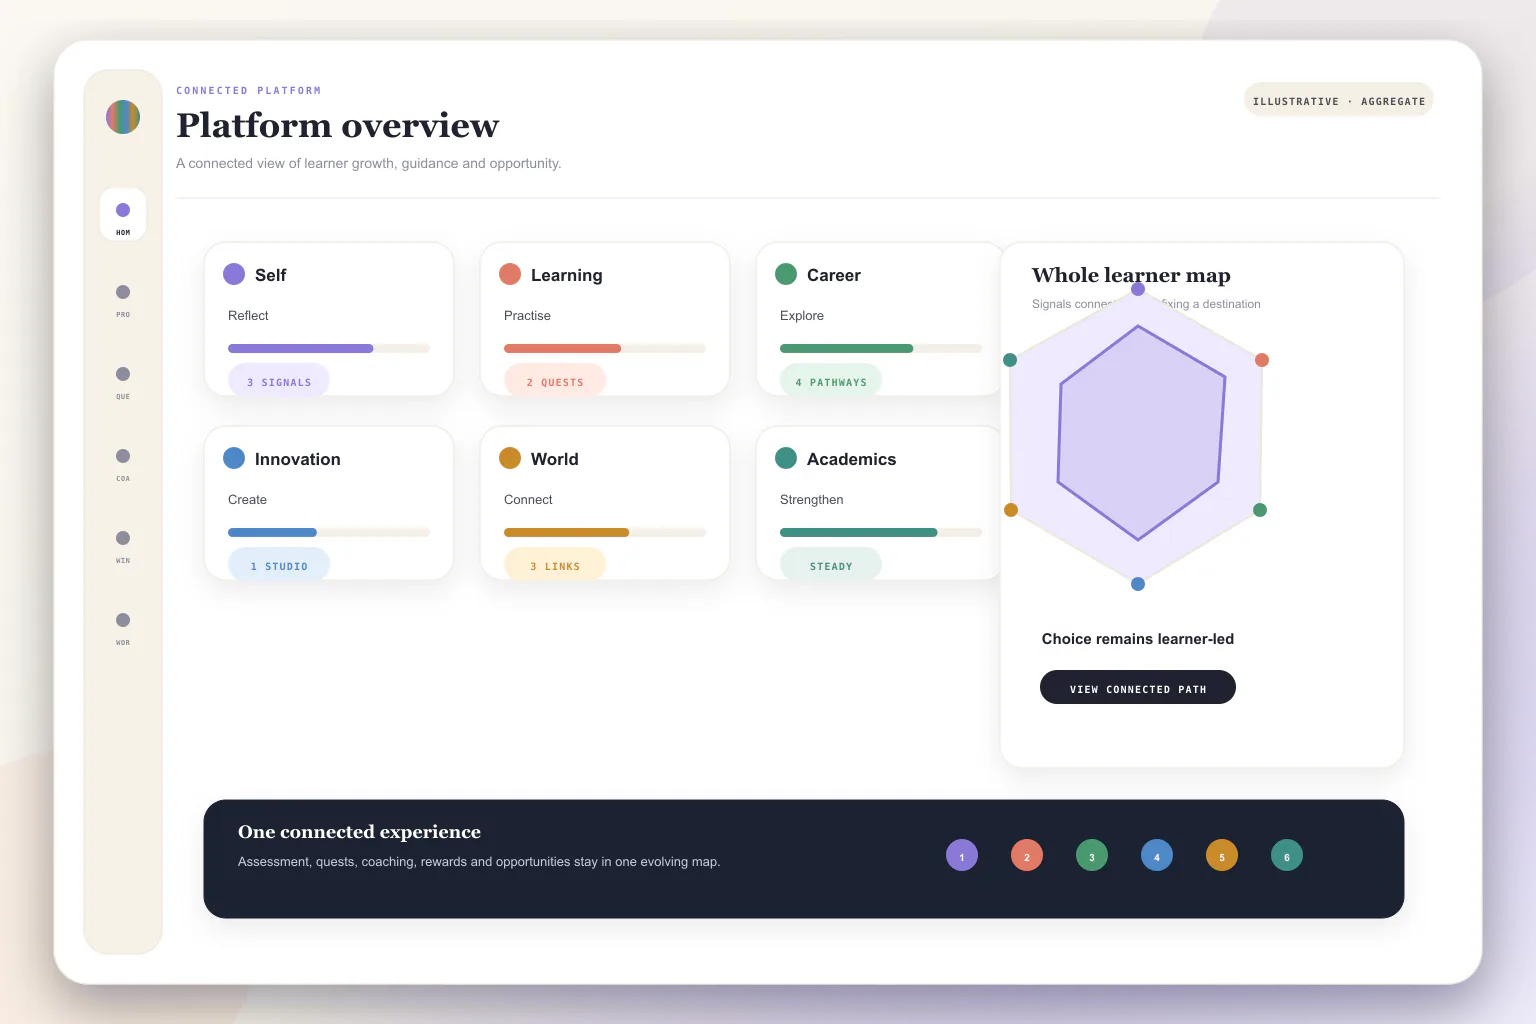This screenshot has width=1536, height=1024.
Task: Click the Academics card title
Action: click(852, 459)
